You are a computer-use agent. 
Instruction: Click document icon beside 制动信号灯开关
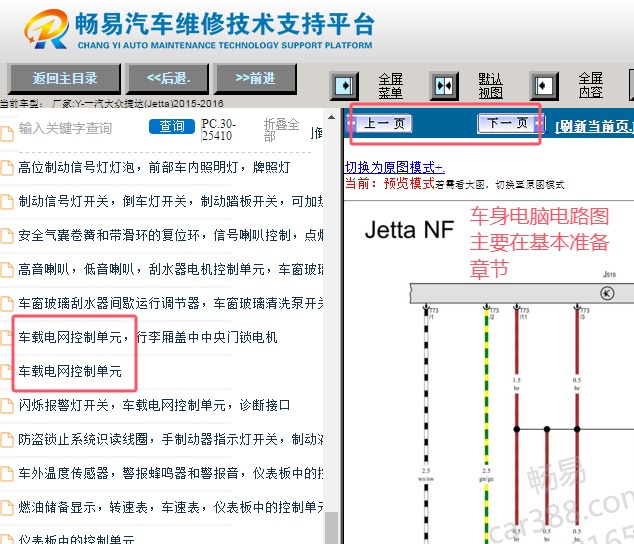pyautogui.click(x=7, y=202)
